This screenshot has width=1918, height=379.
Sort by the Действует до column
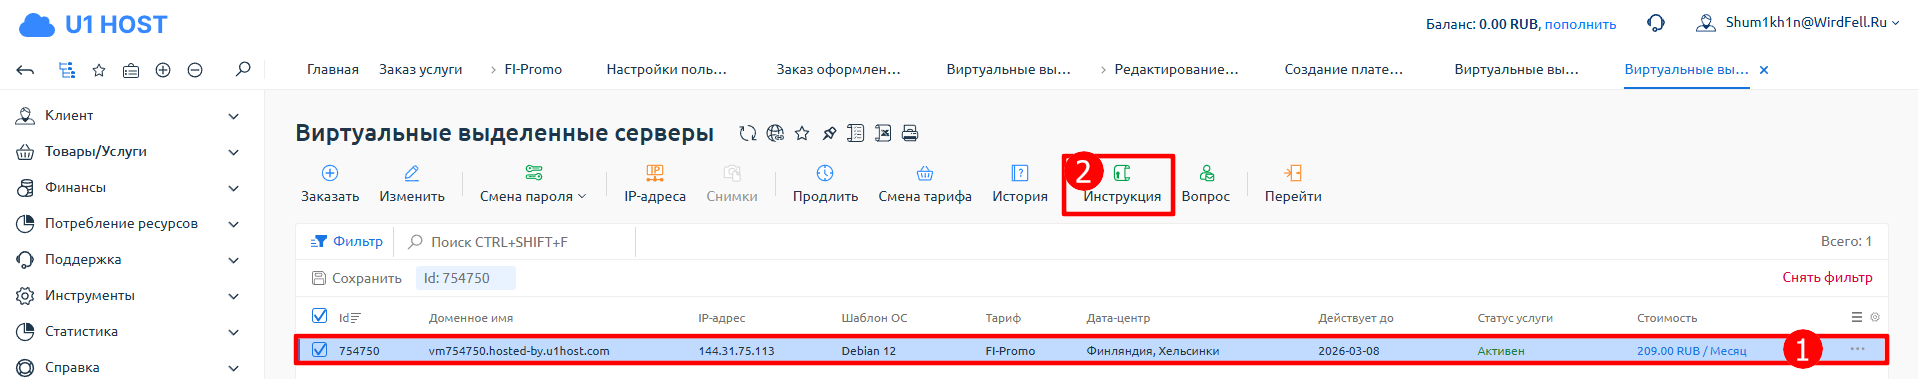[1355, 318]
